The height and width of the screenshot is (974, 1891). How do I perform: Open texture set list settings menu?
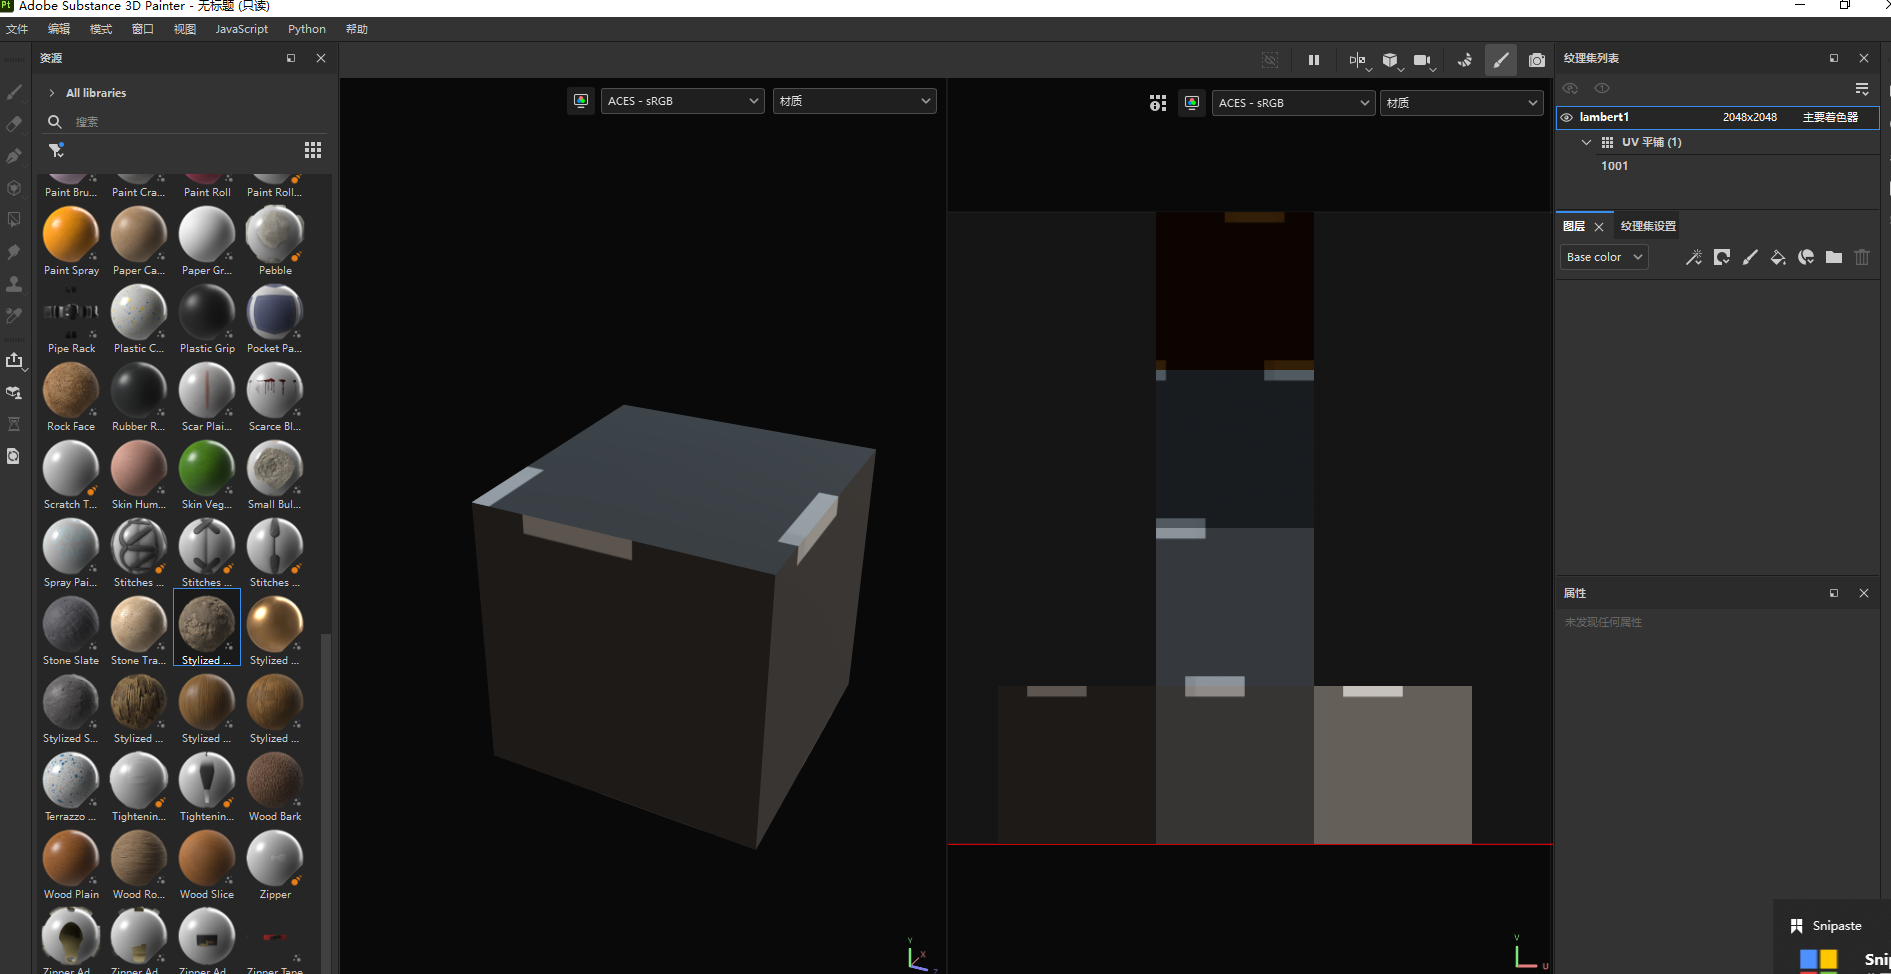pos(1862,88)
